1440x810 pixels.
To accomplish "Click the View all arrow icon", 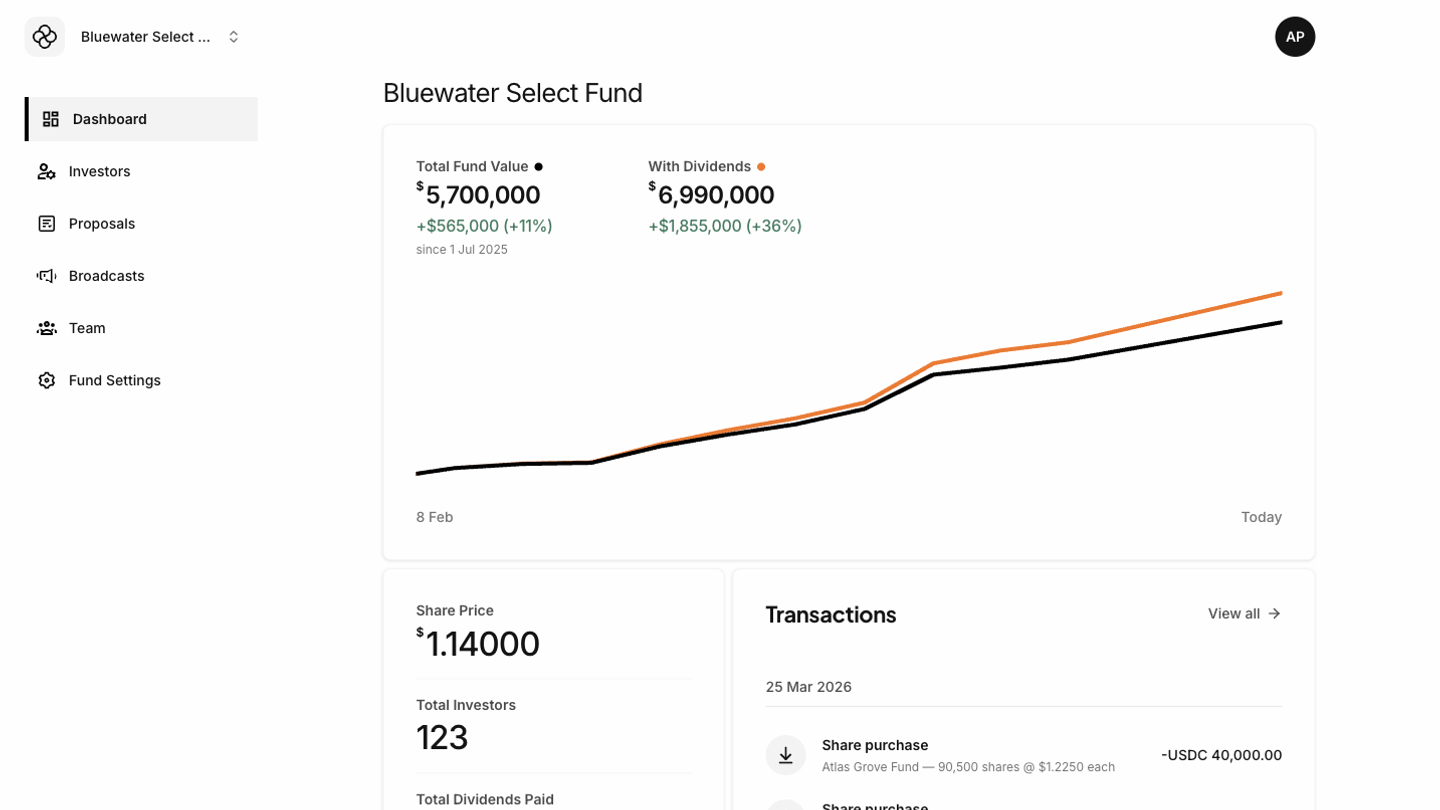I will [1274, 613].
